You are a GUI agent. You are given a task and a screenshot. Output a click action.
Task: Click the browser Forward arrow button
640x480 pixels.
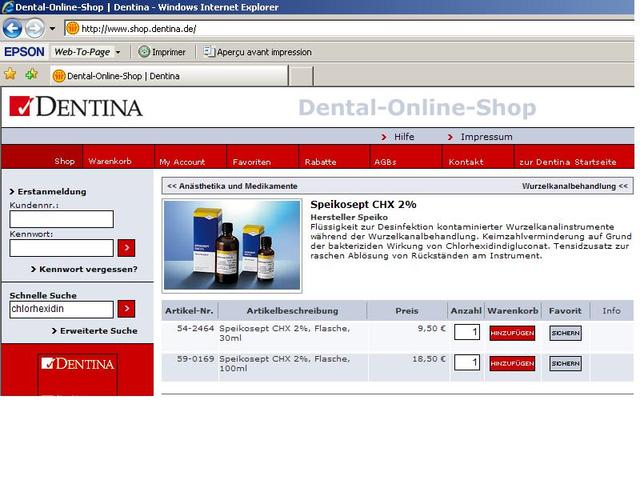click(x=35, y=28)
